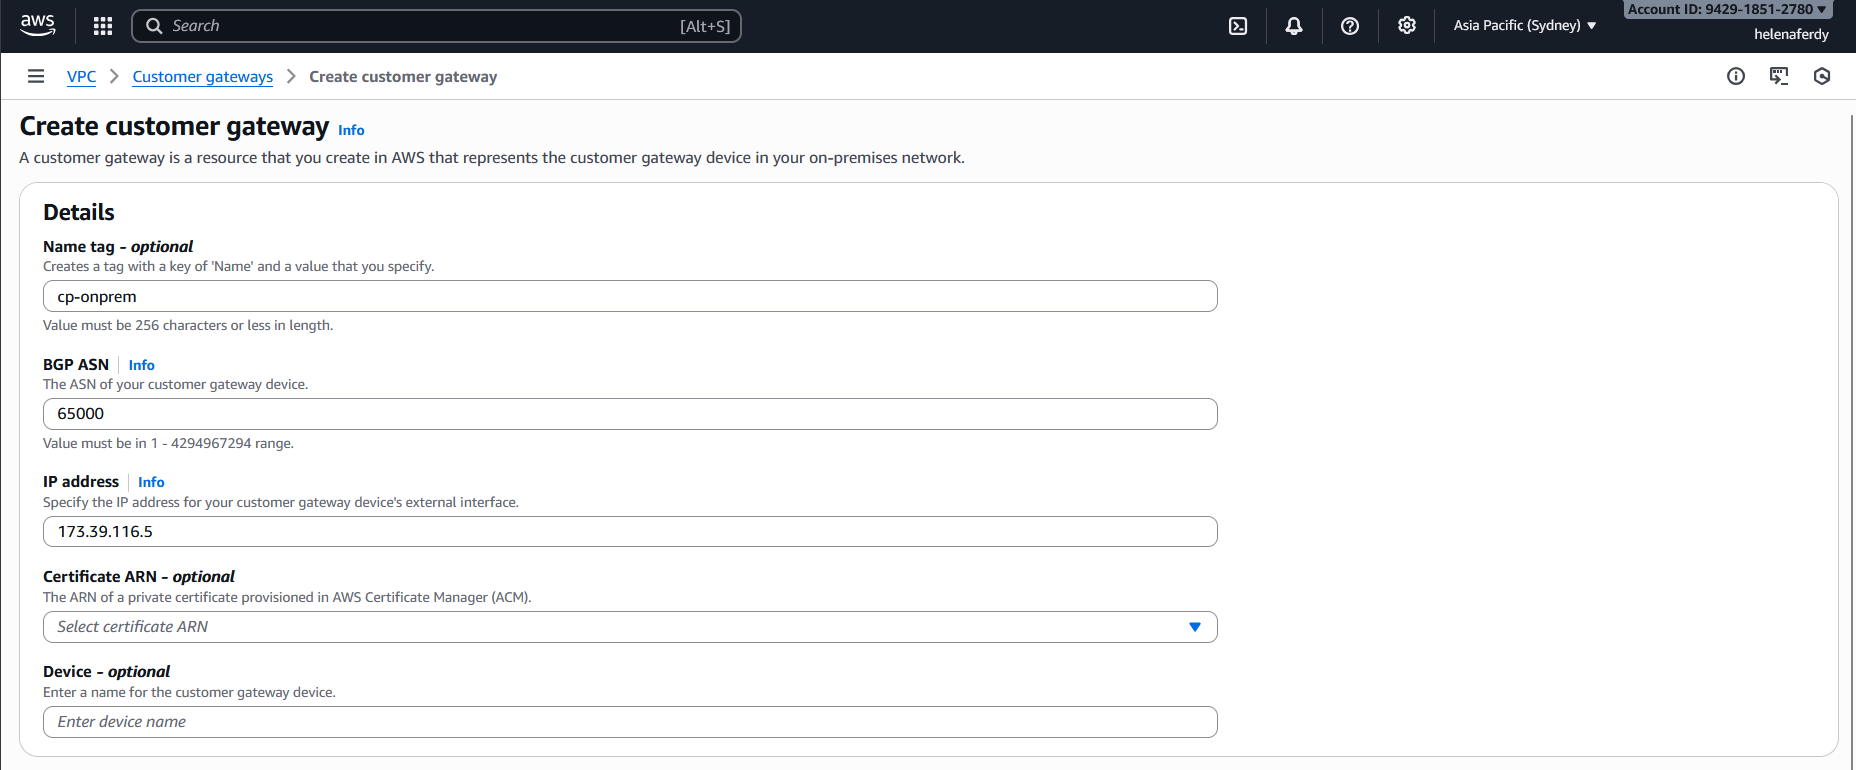Screen dimensions: 1856x770
Task: Open the help question mark menu
Action: 1350,26
